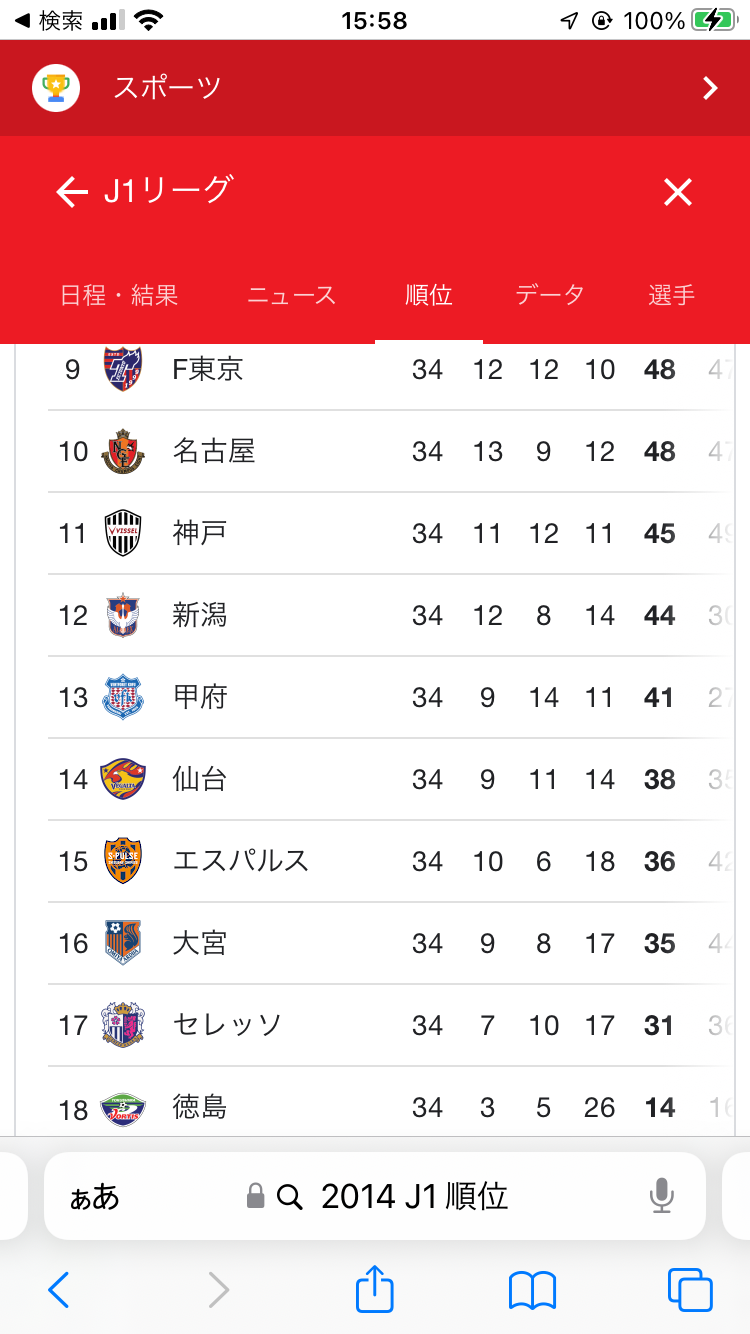Screen dimensions: 750x1334
Task: Expand the sports header chevron
Action: pyautogui.click(x=710, y=89)
